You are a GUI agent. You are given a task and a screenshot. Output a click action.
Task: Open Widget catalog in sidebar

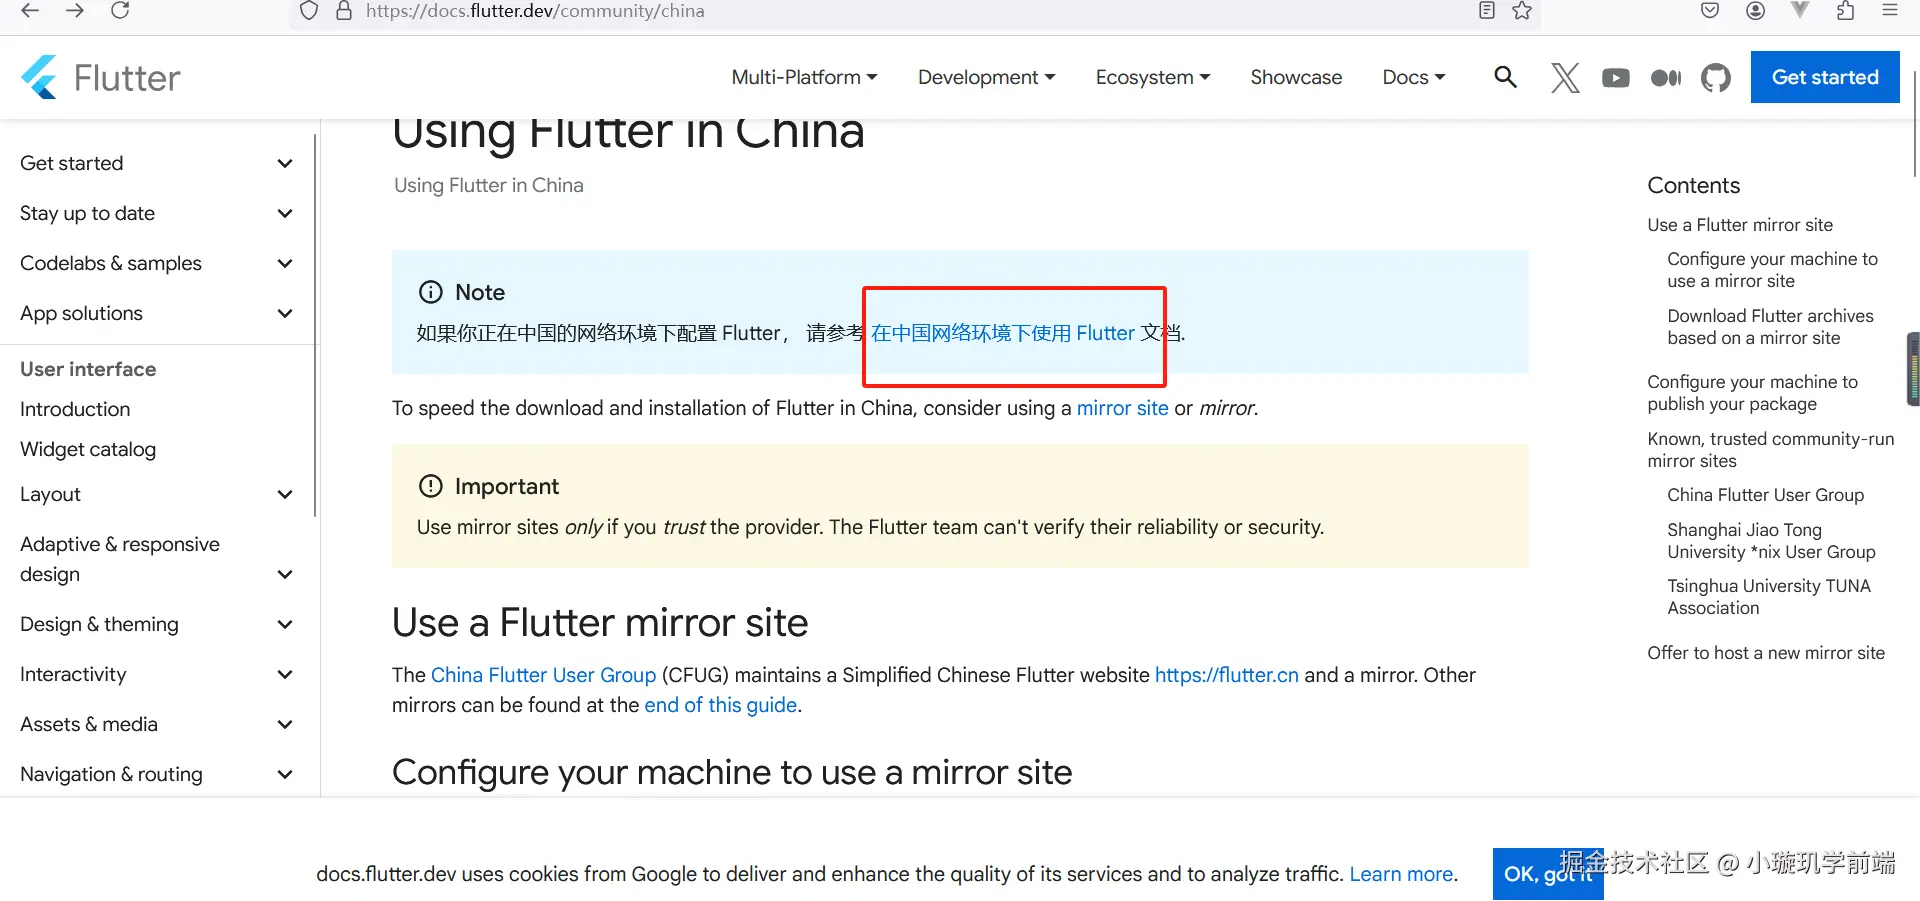88,449
